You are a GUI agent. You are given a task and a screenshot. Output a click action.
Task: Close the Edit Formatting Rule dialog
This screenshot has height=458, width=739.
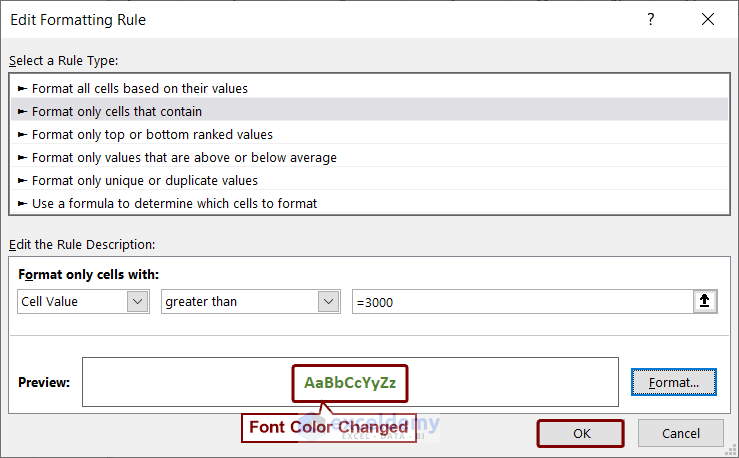[708, 20]
